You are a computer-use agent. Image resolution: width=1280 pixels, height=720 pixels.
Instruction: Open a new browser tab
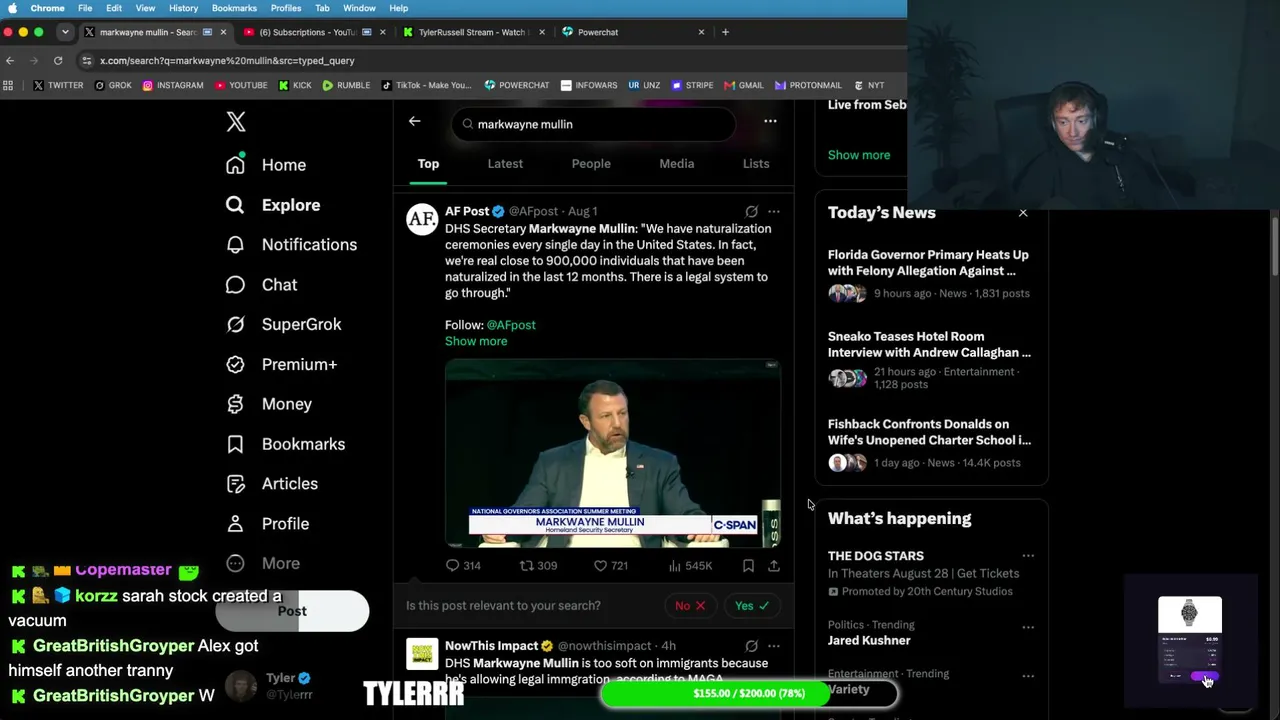tap(725, 32)
